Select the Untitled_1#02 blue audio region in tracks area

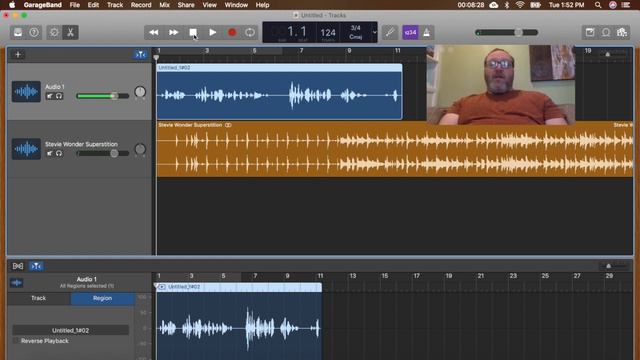pyautogui.click(x=279, y=92)
